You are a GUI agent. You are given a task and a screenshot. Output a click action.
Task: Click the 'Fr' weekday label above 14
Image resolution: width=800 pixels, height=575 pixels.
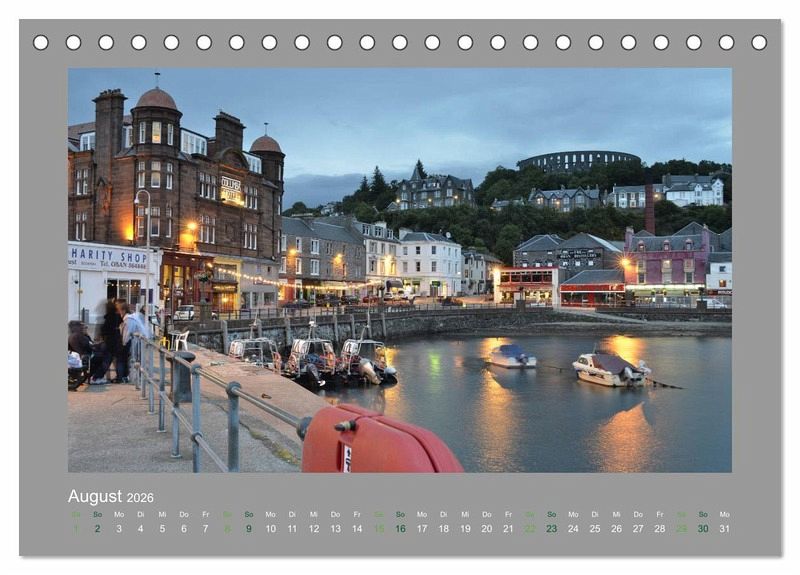(x=357, y=514)
